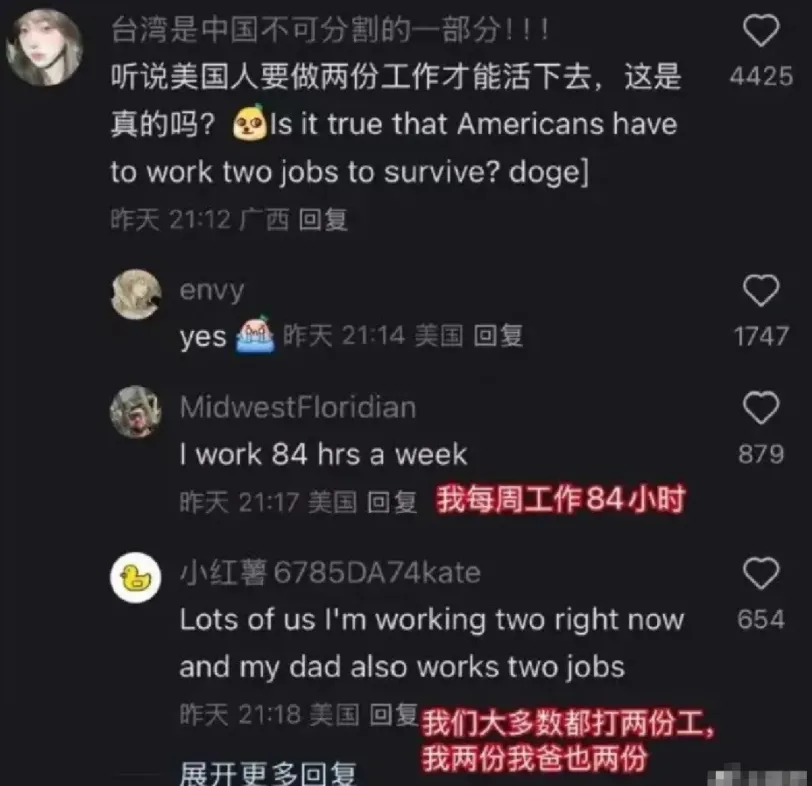Open the yellow duck avatar profile
The image size is (812, 786).
tap(136, 577)
